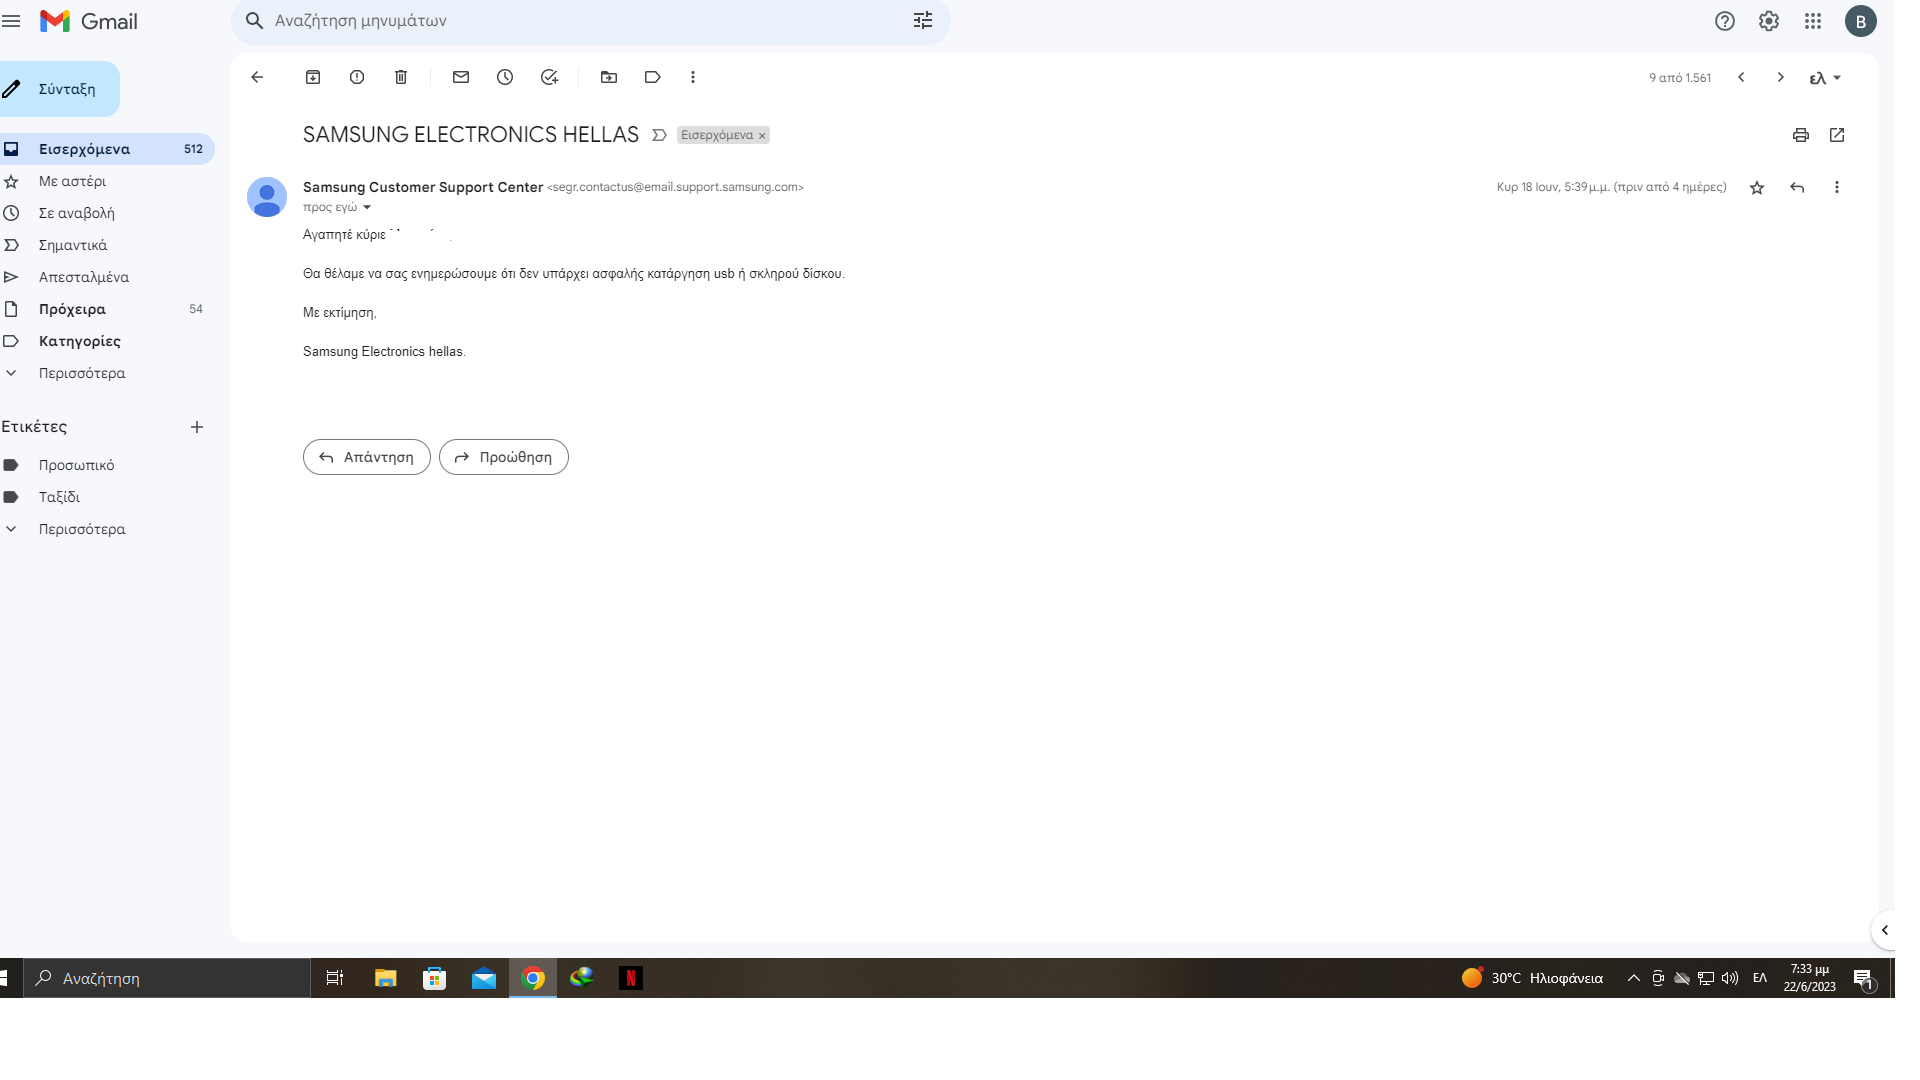
Task: Move email using the folder arrow icon
Action: point(609,77)
